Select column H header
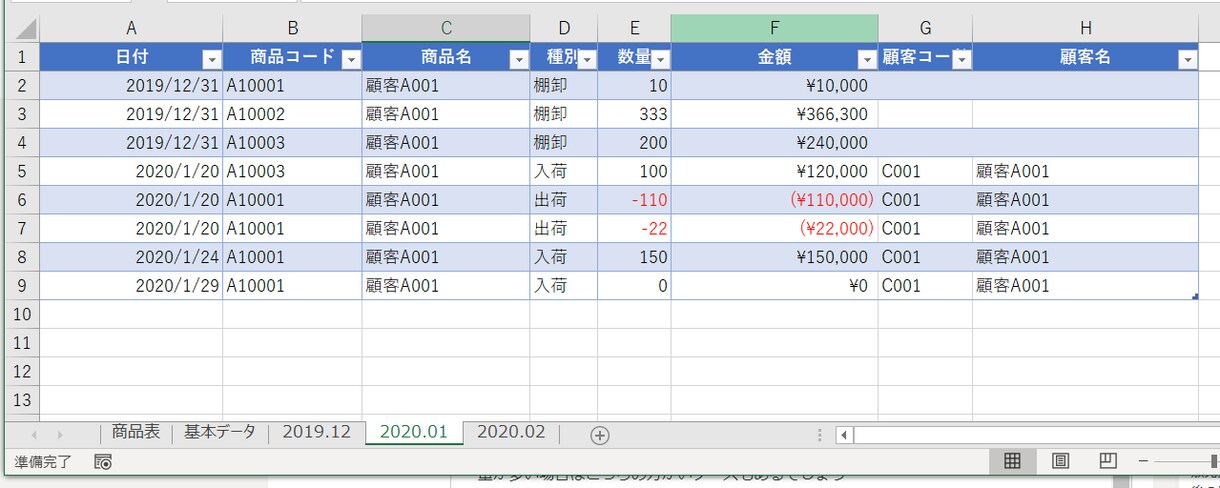Viewport: 1220px width, 488px height. [x=1085, y=28]
